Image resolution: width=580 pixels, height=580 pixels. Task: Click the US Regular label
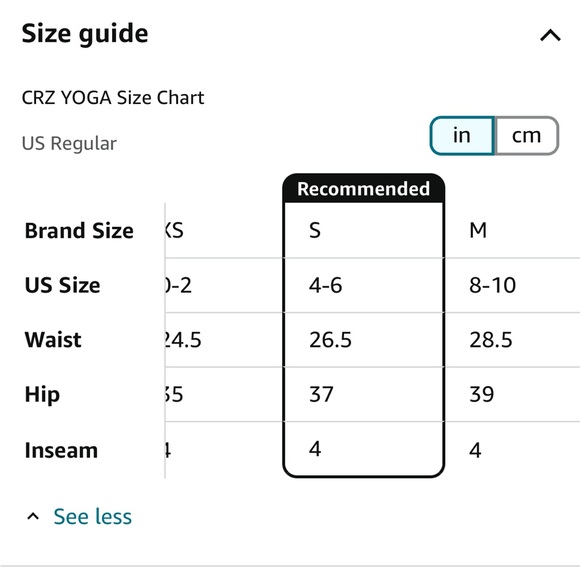click(x=69, y=144)
